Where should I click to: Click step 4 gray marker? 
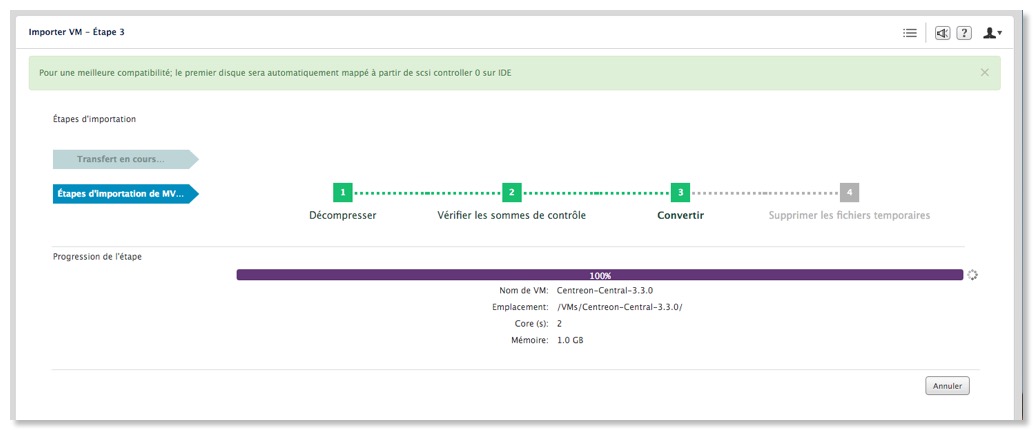coord(849,192)
